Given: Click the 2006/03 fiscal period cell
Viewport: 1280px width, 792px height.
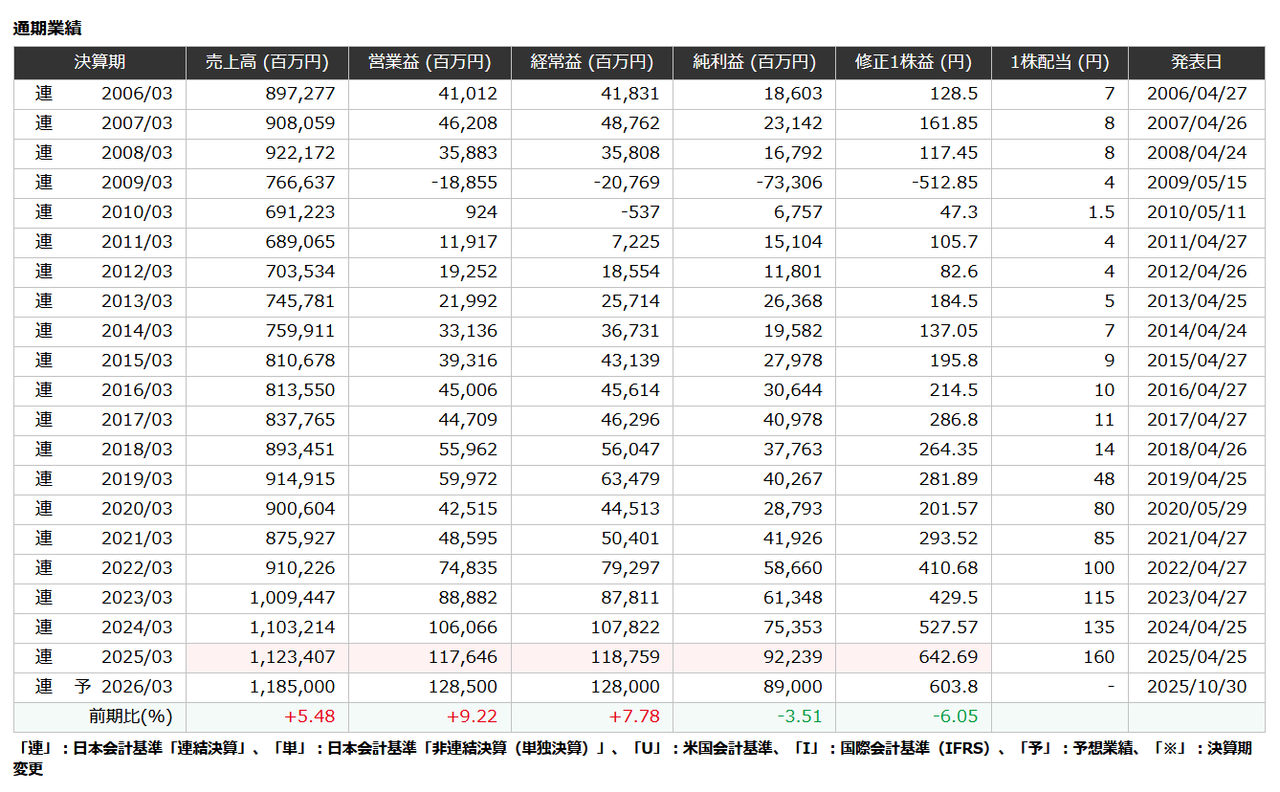Looking at the screenshot, I should (136, 94).
